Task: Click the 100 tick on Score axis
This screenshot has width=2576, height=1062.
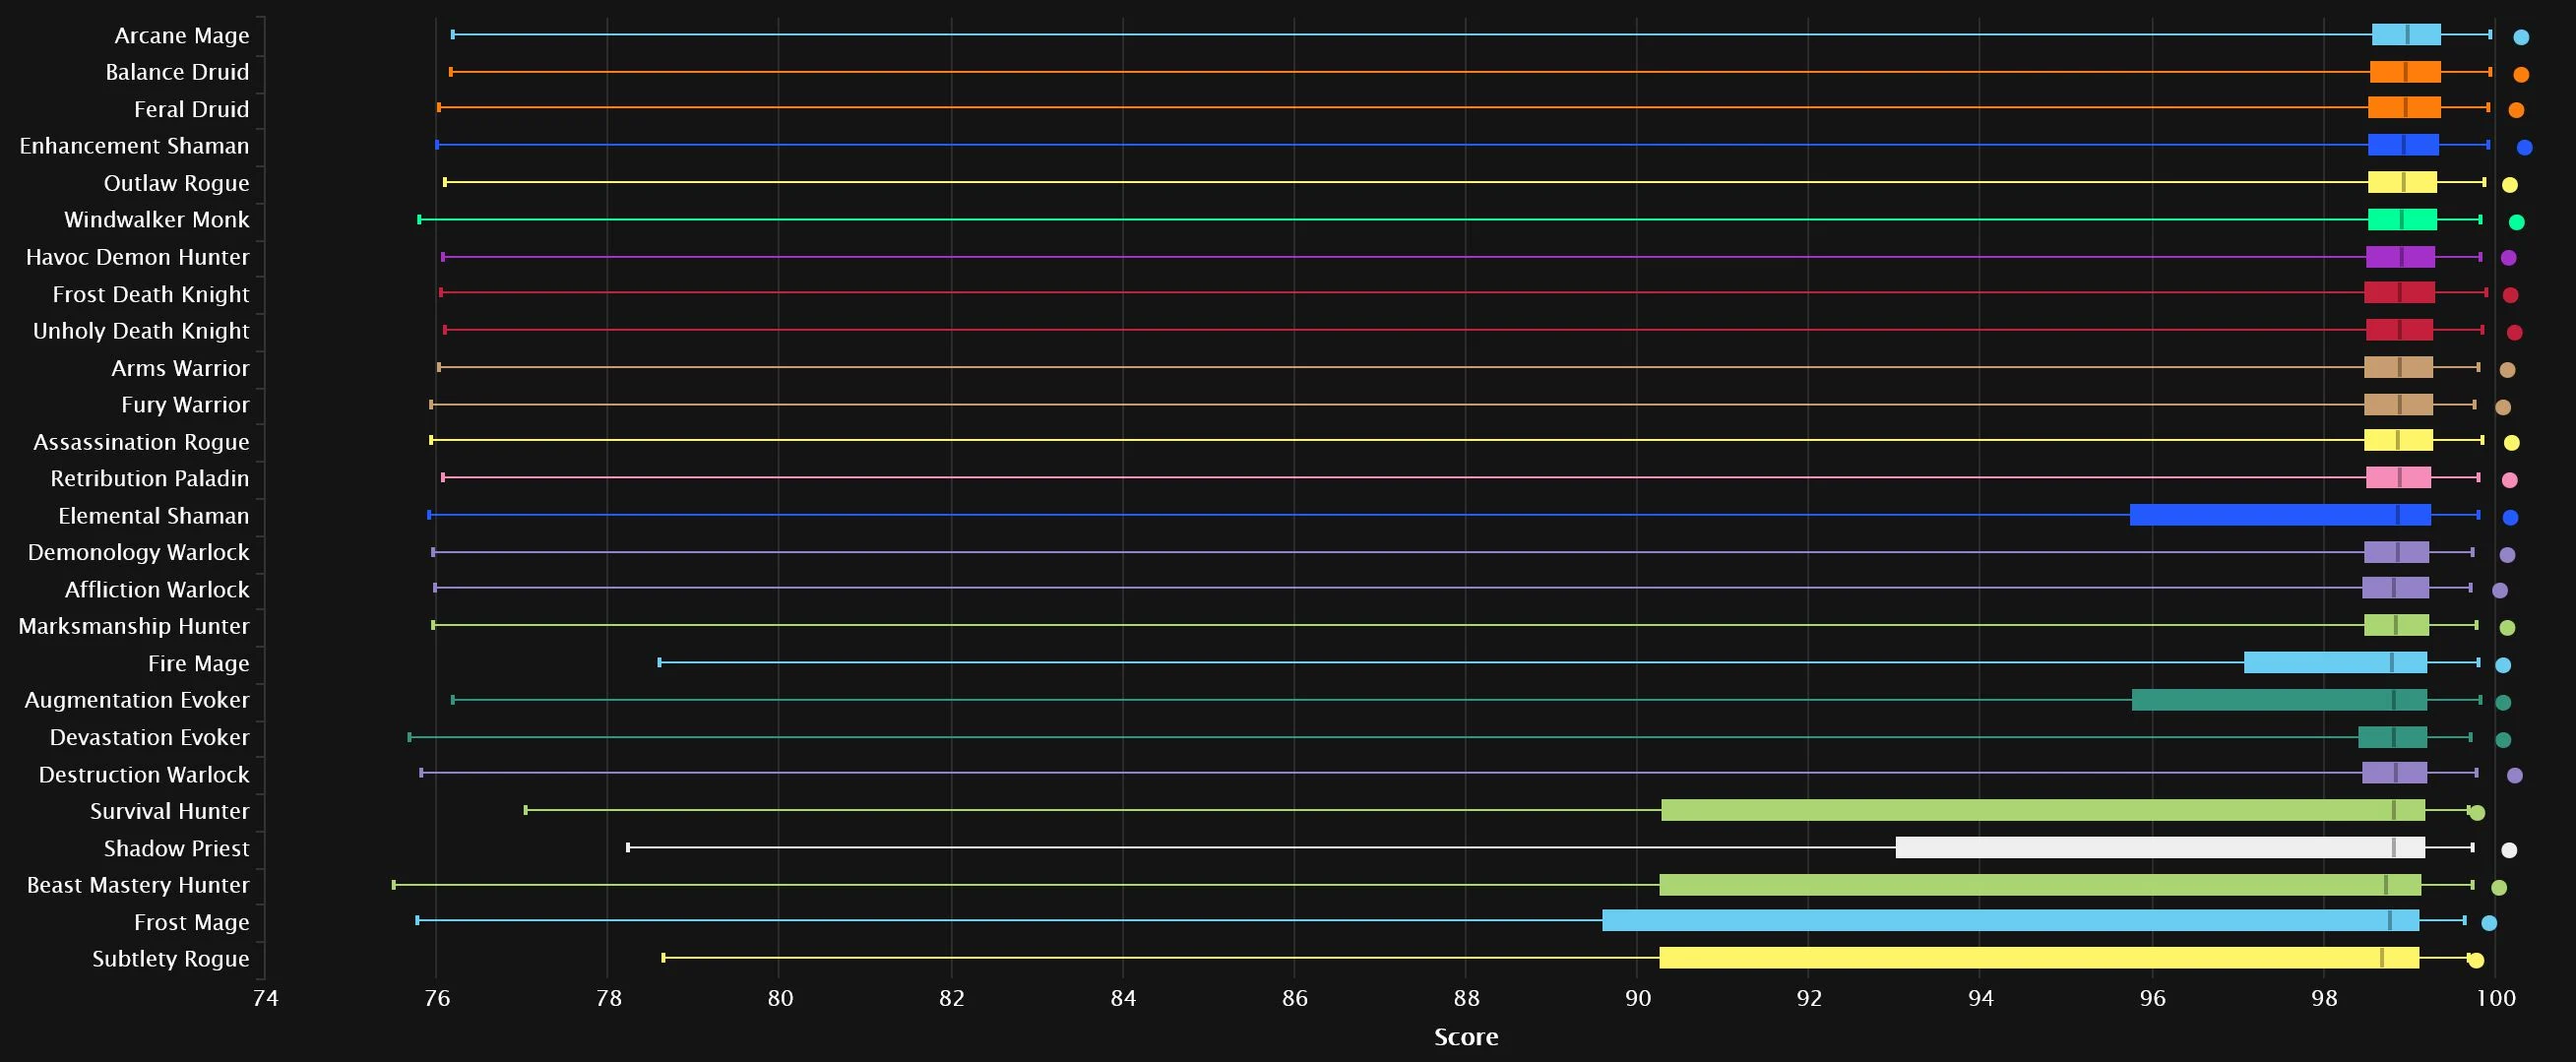Action: 2496,998
